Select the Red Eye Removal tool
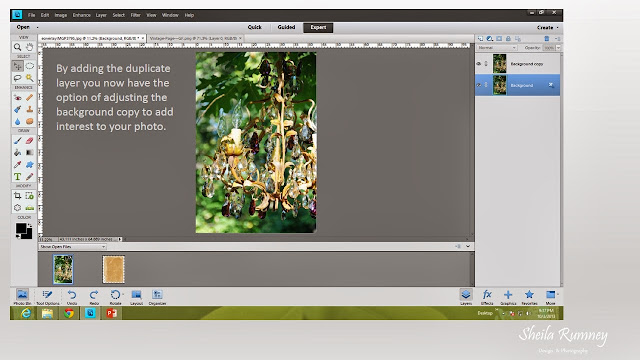This screenshot has width=640, height=360. 18,98
